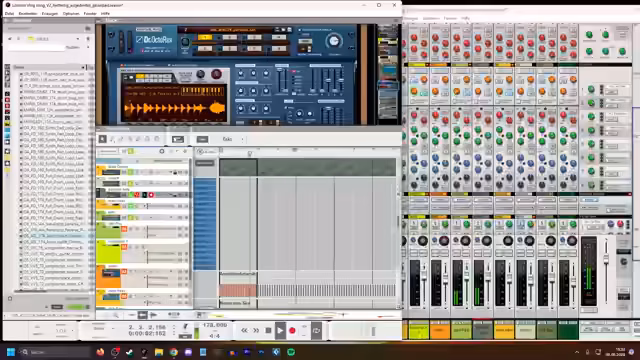The image size is (640, 360).
Task: Open Firefox from the Windows taskbar
Action: coord(100,352)
